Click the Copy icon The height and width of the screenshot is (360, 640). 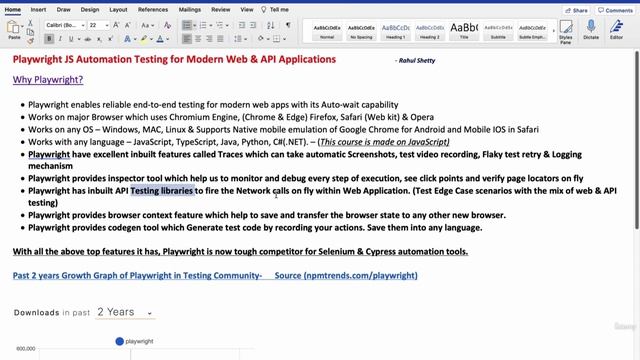30,32
